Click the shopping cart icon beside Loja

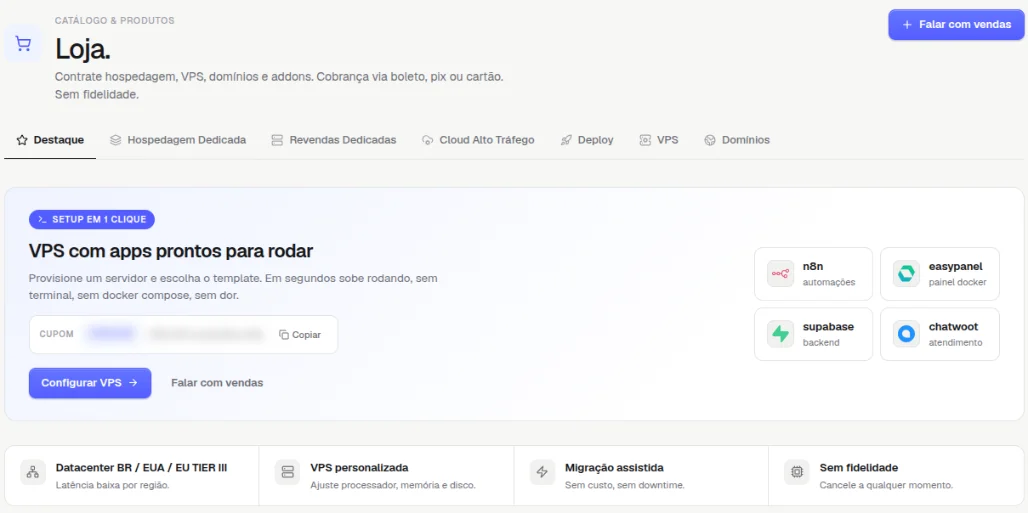pyautogui.click(x=23, y=44)
